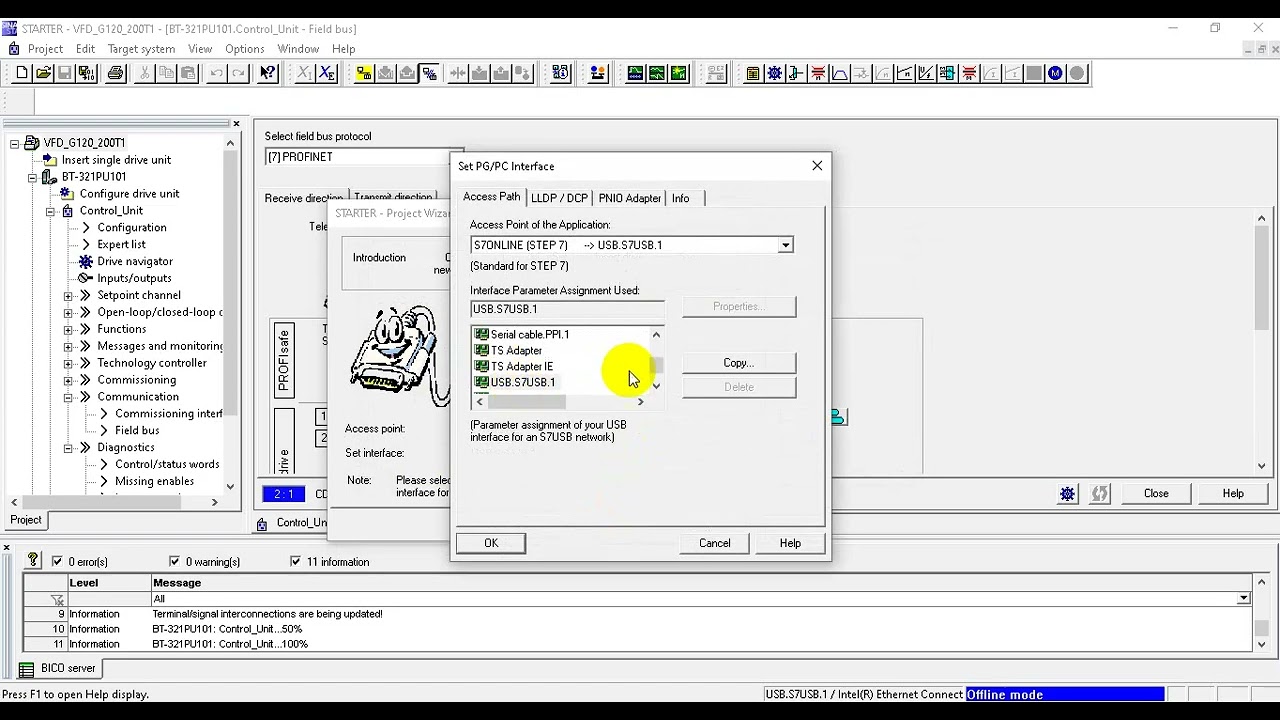This screenshot has height=720, width=1280.
Task: Open the expert list table icon
Action: pyautogui.click(x=752, y=73)
